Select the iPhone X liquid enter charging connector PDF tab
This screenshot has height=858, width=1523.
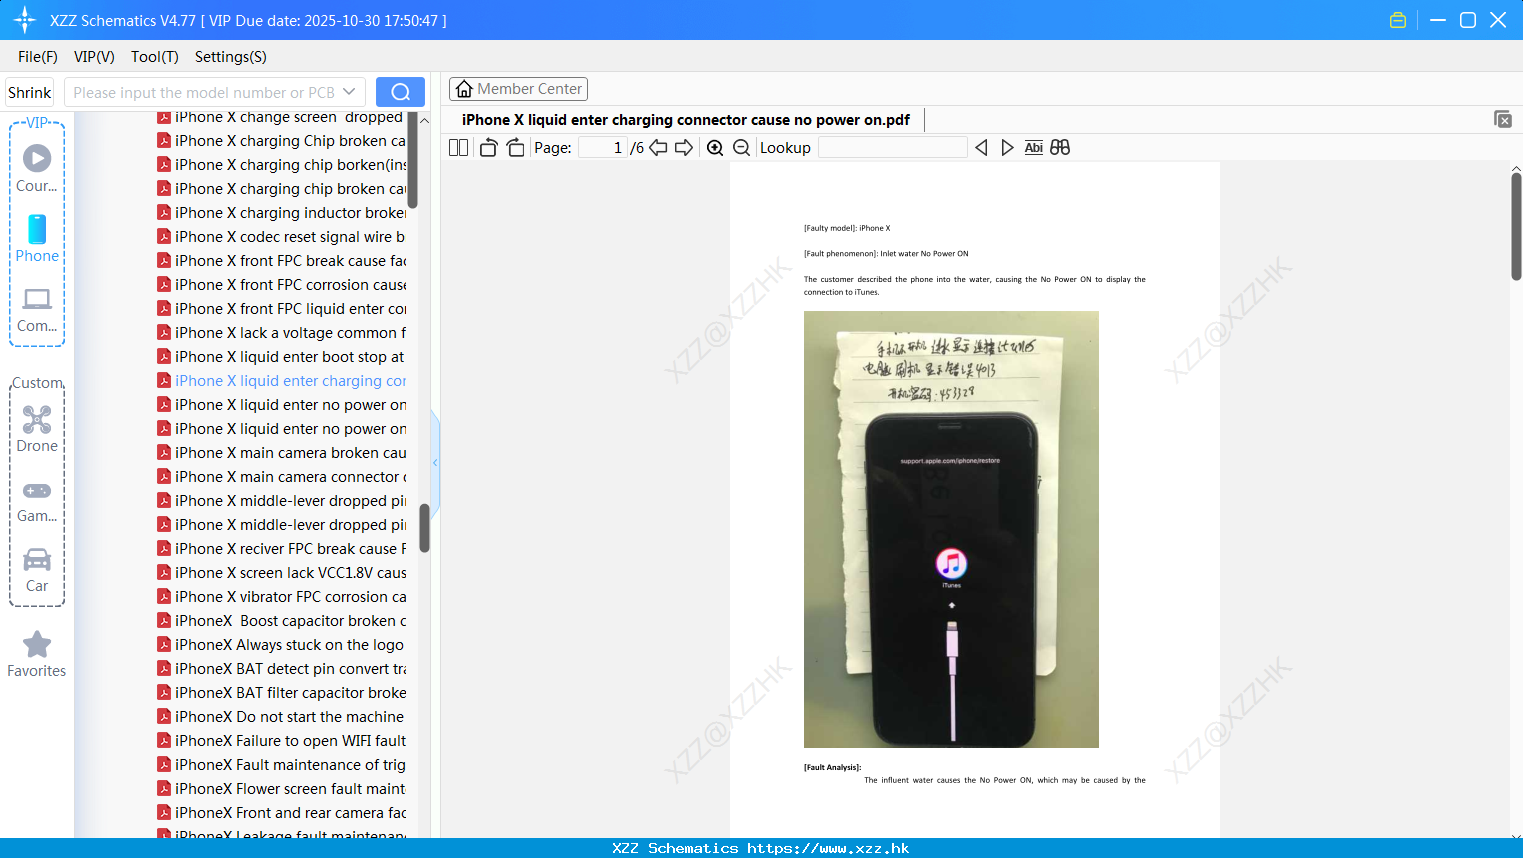coord(686,120)
